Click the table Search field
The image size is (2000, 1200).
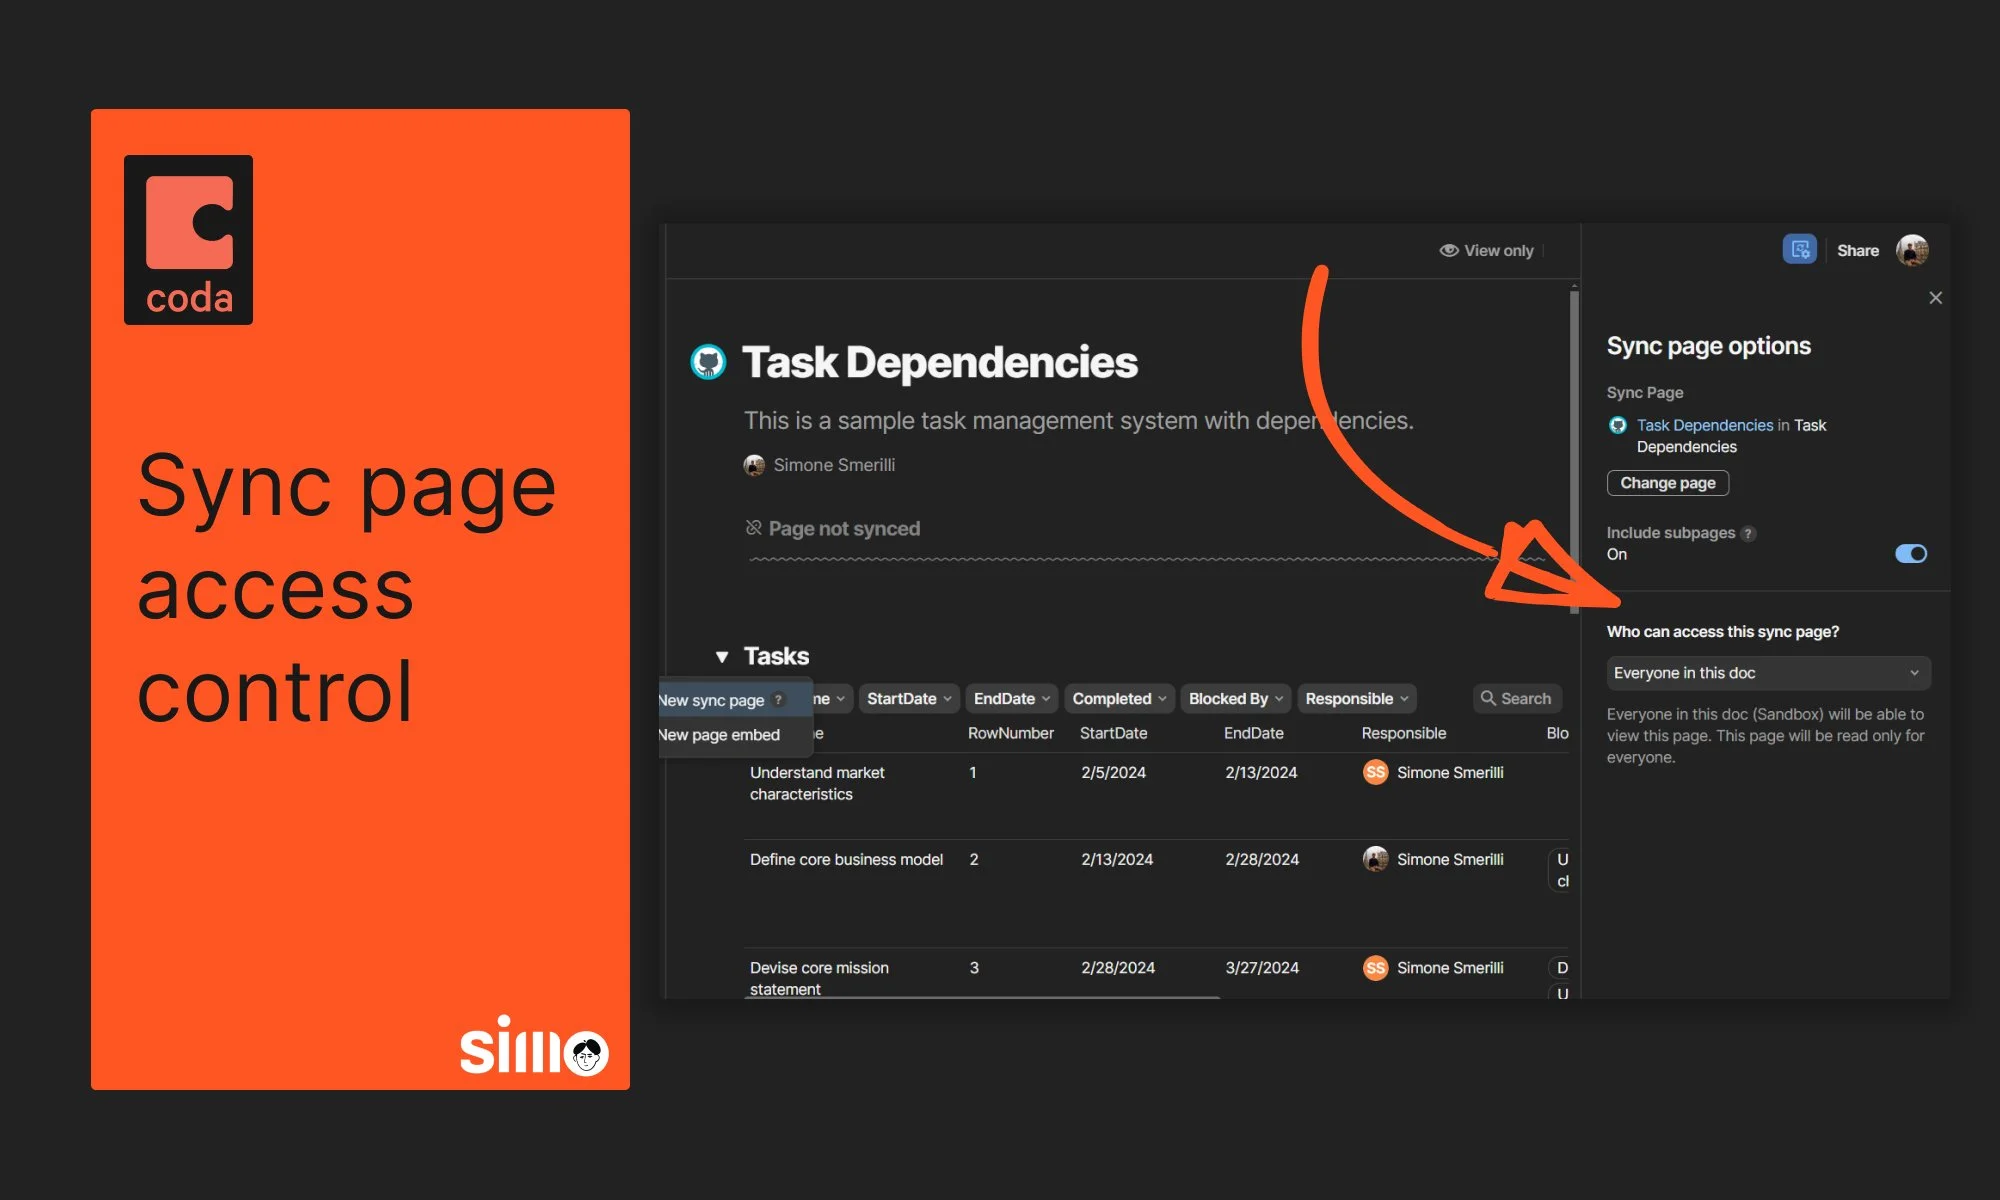[1516, 699]
